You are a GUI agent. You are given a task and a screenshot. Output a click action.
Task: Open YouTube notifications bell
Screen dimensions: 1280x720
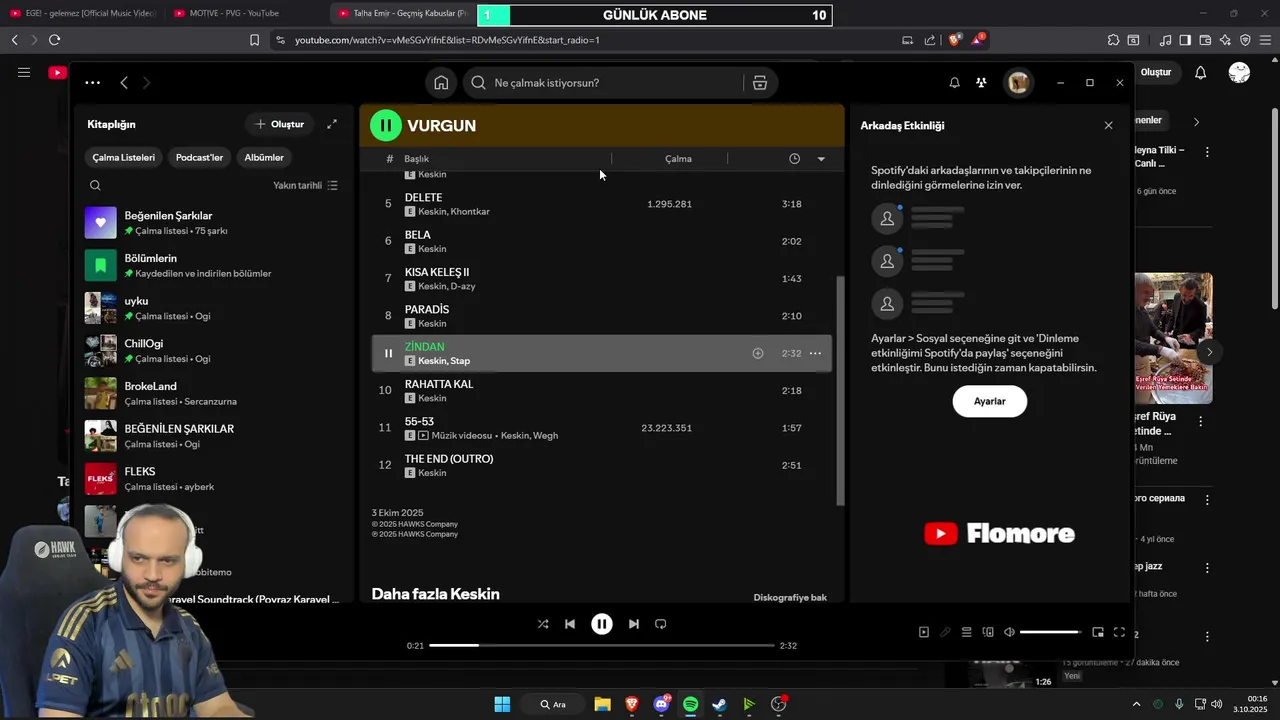tap(1200, 72)
